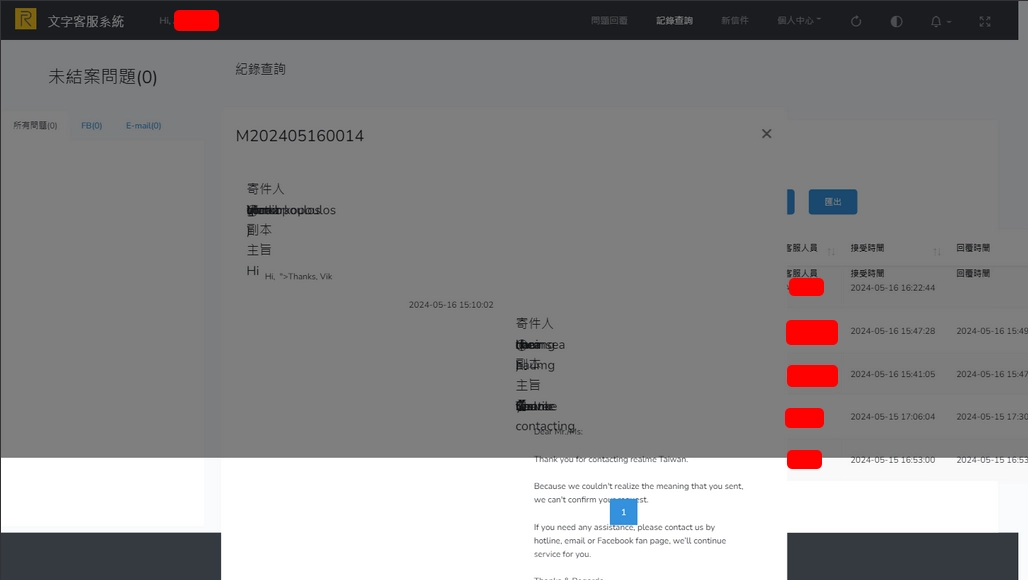The height and width of the screenshot is (580, 1028).
Task: Click the 'Hi, ">Thanks, Vik' message text
Action: pyautogui.click(x=298, y=277)
